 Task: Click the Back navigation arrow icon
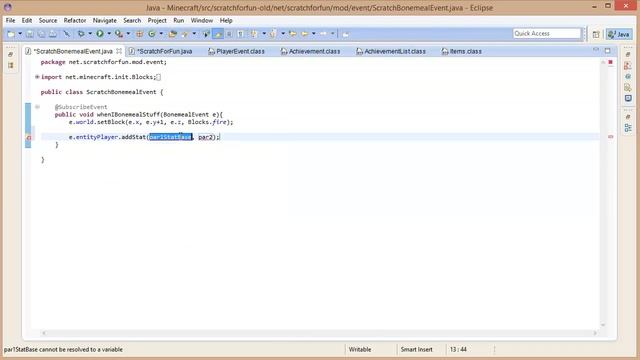304,34
